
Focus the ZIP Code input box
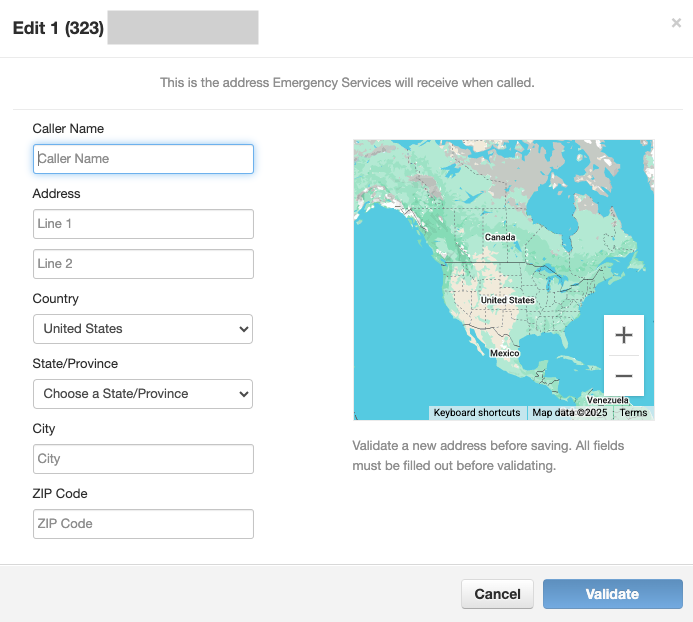[x=143, y=524]
